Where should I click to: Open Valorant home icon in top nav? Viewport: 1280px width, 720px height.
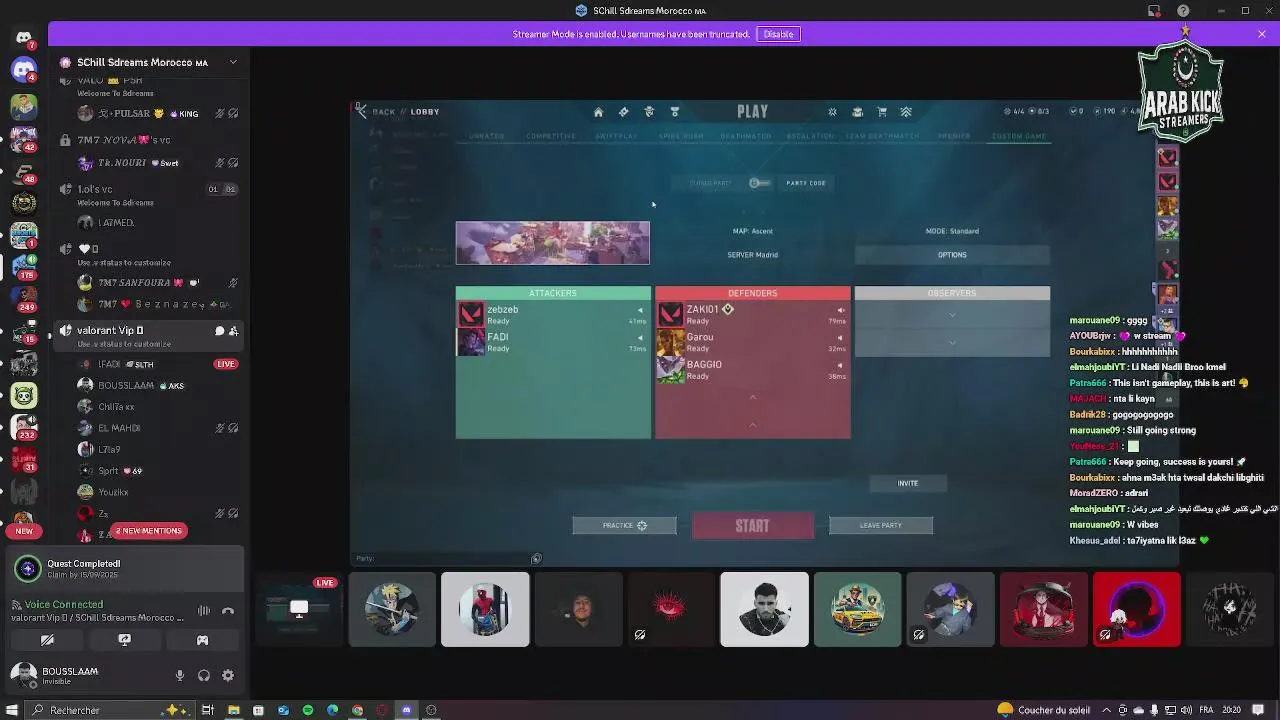598,112
